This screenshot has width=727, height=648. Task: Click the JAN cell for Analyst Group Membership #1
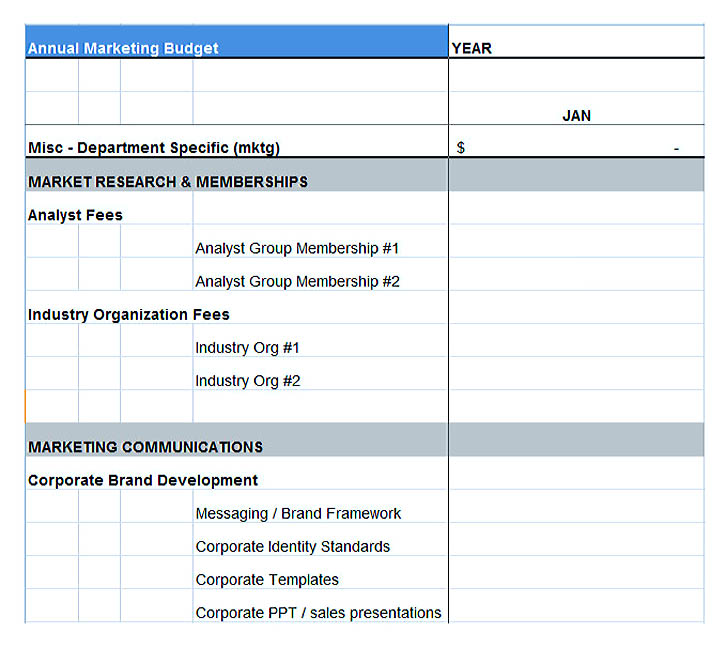click(576, 241)
